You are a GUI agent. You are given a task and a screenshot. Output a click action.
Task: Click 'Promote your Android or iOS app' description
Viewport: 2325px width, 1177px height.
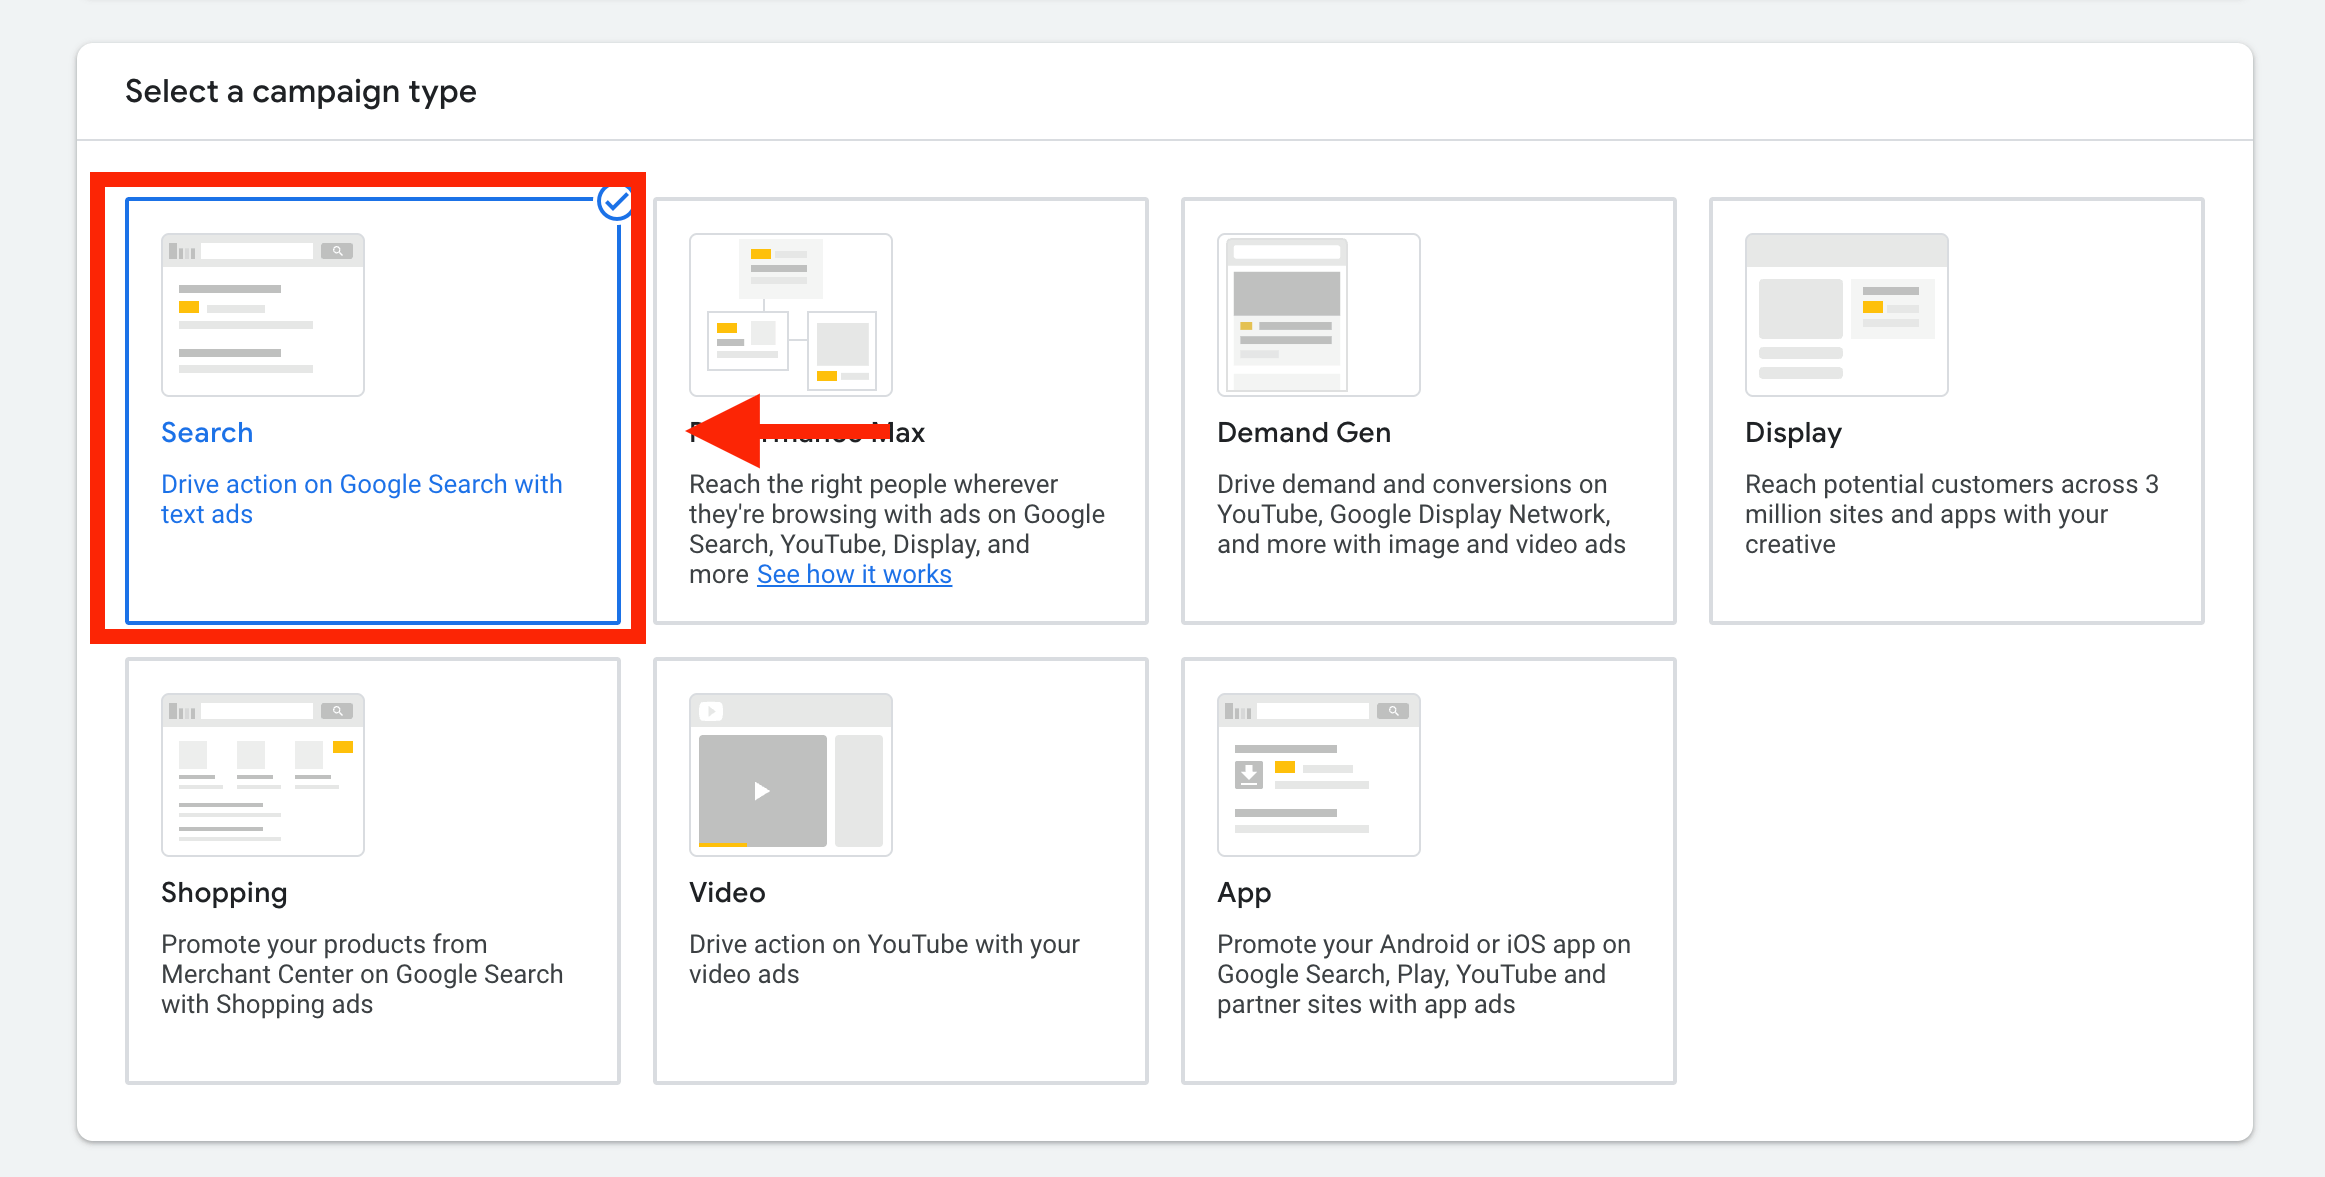(1424, 974)
